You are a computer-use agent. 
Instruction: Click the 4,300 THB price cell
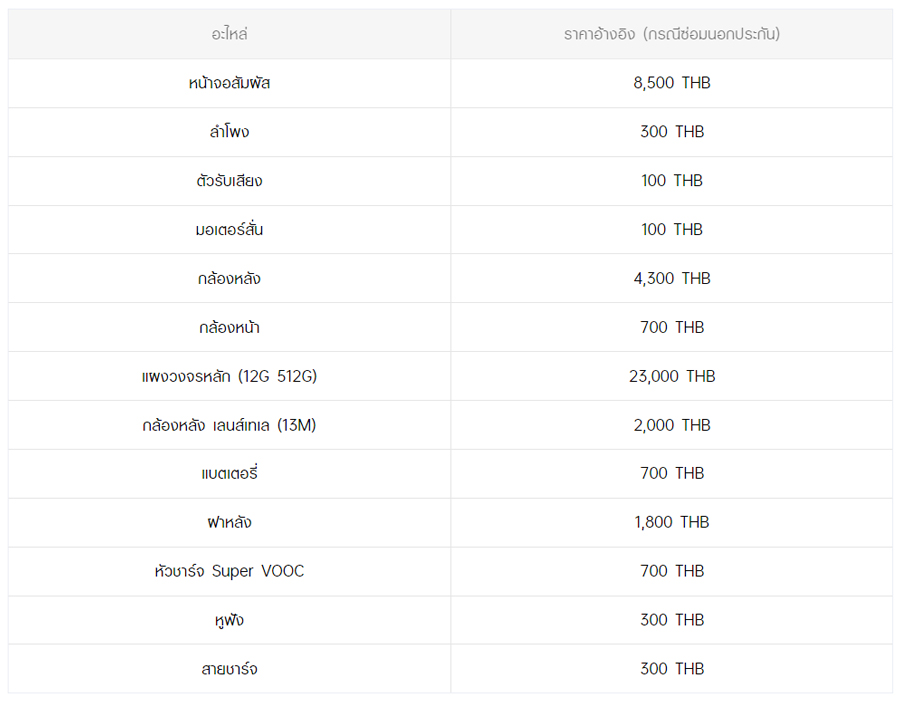point(671,279)
